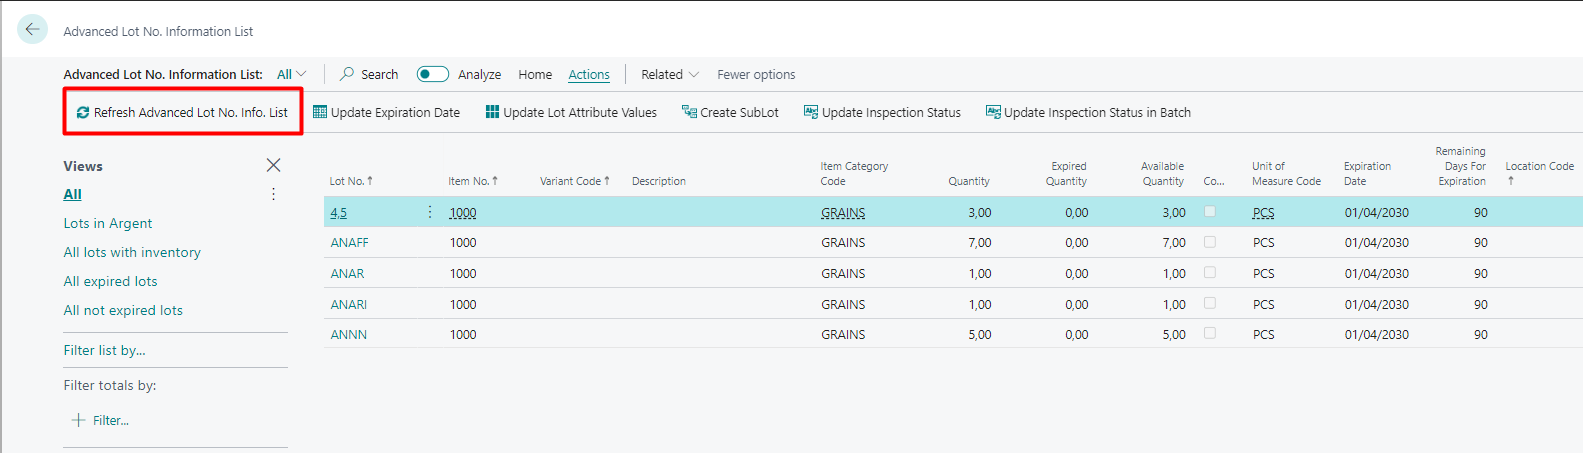Click the Update Inspection Status in Batch icon

(993, 112)
